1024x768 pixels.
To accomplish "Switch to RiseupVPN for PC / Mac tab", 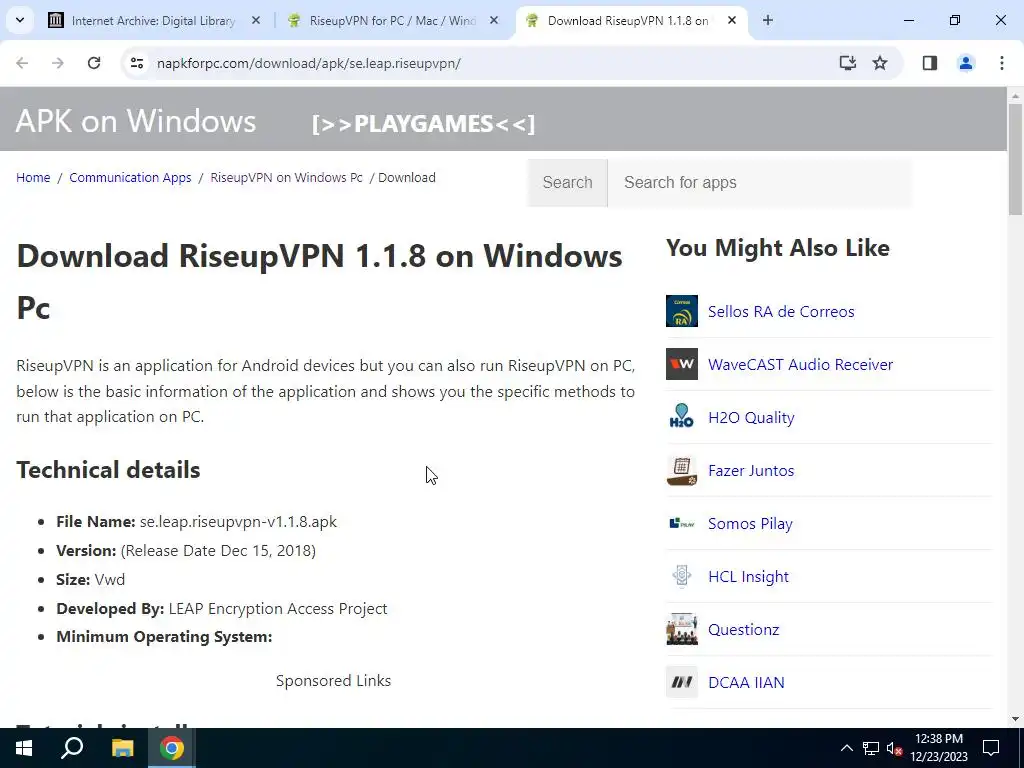I will pos(392,21).
